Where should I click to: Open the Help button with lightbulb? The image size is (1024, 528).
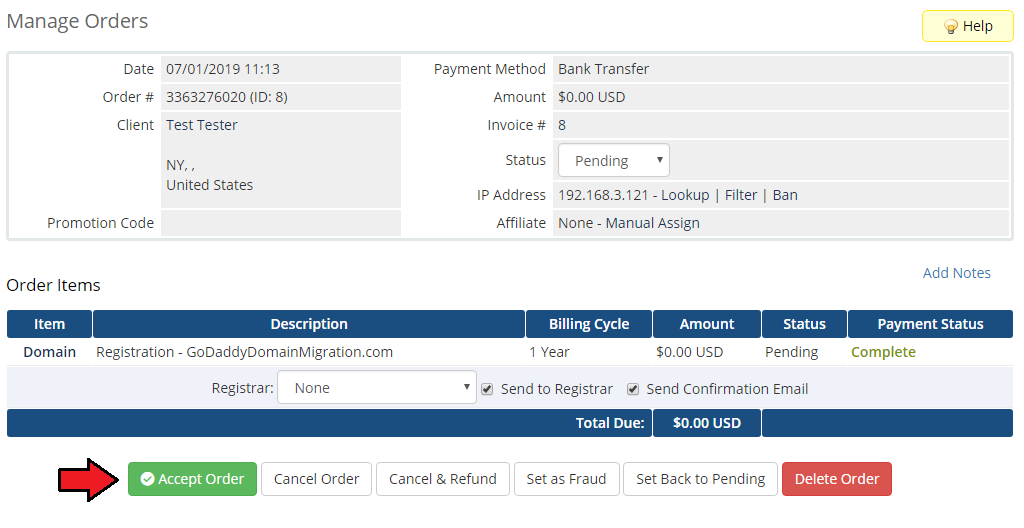(967, 26)
